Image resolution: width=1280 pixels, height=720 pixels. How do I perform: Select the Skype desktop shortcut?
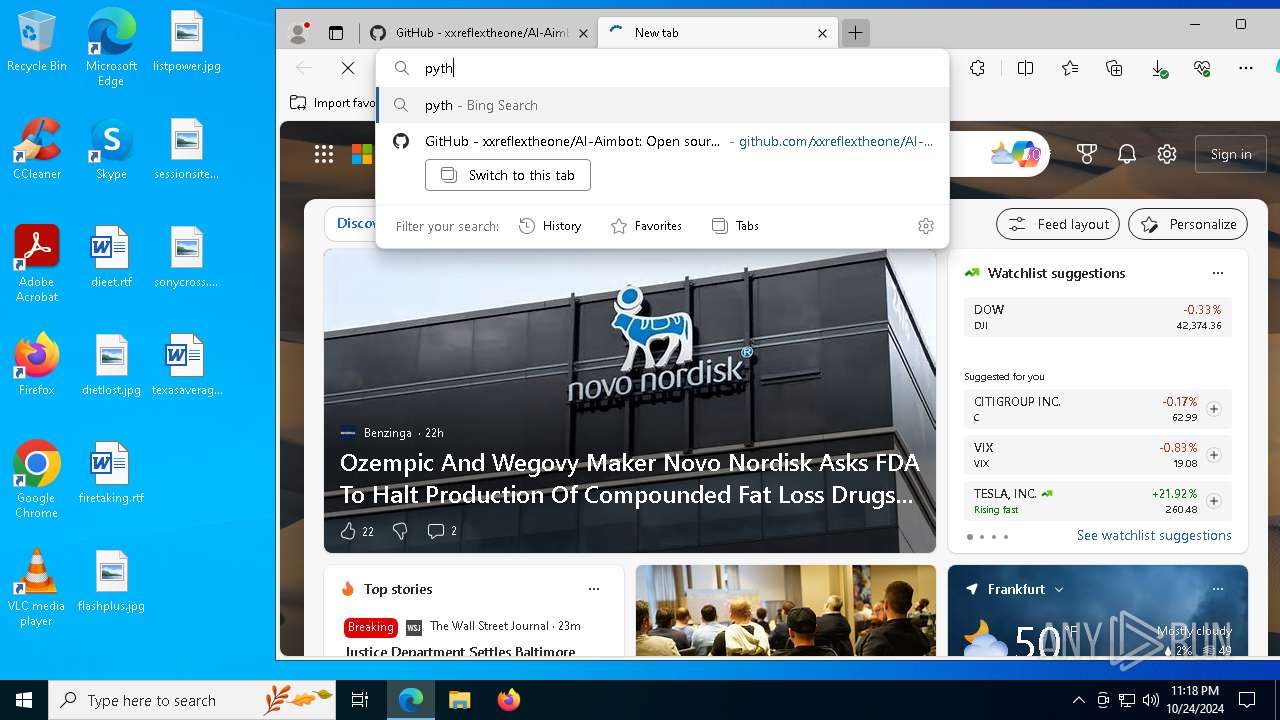tap(111, 149)
